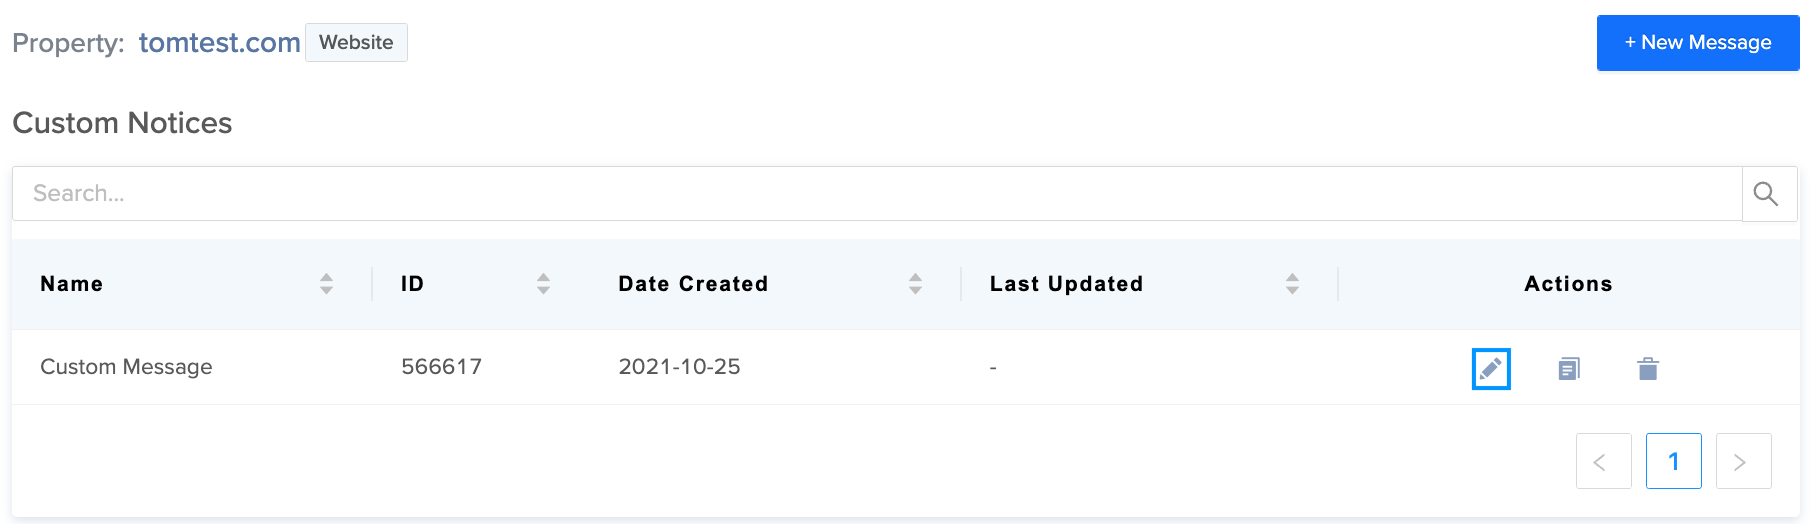This screenshot has width=1815, height=524.
Task: Click the Custom Notices heading
Action: [122, 123]
